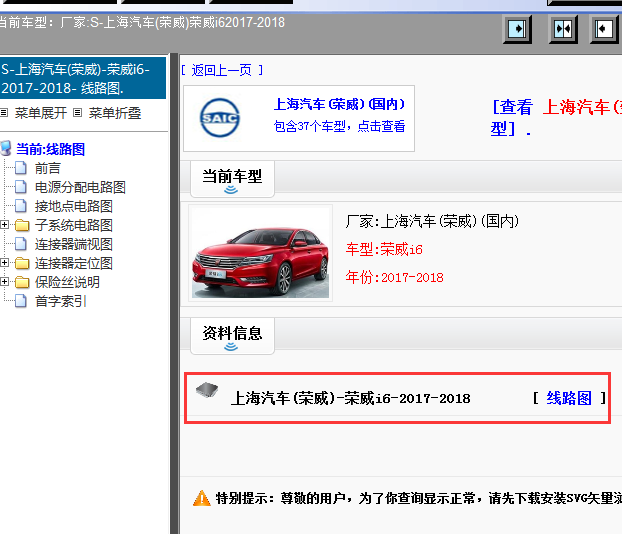The width and height of the screenshot is (622, 534).
Task: Click the 菜单折叠 collapse-menu icon
Action: click(x=78, y=113)
